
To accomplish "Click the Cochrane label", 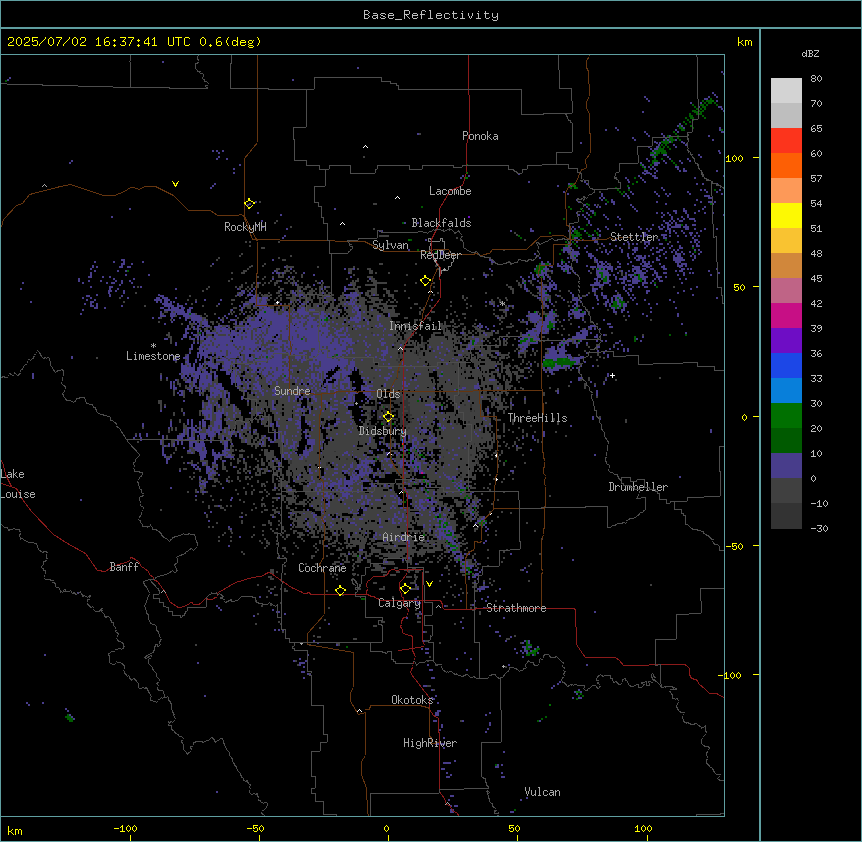I will (322, 568).
